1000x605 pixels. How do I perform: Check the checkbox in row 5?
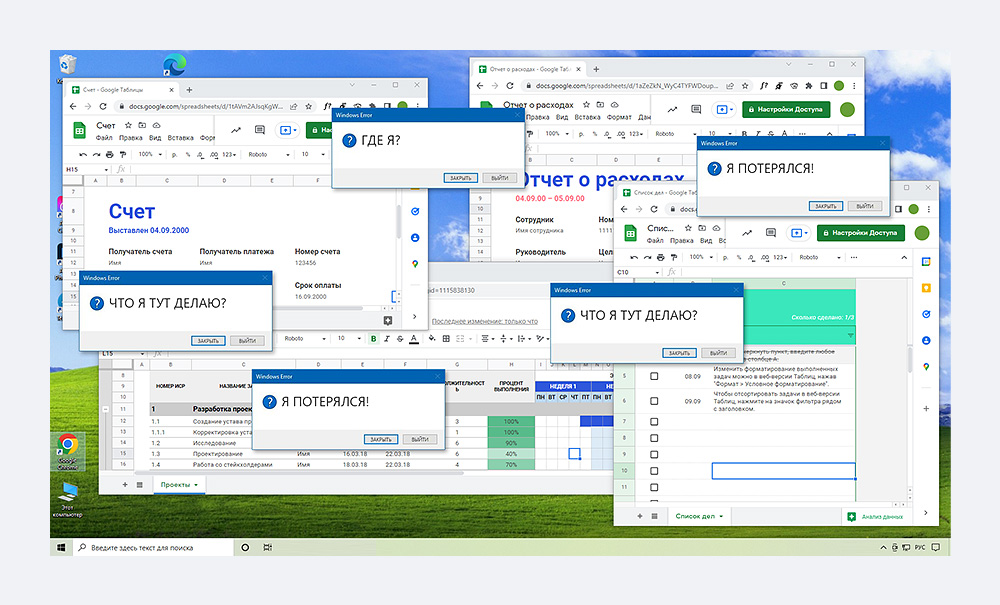click(654, 376)
